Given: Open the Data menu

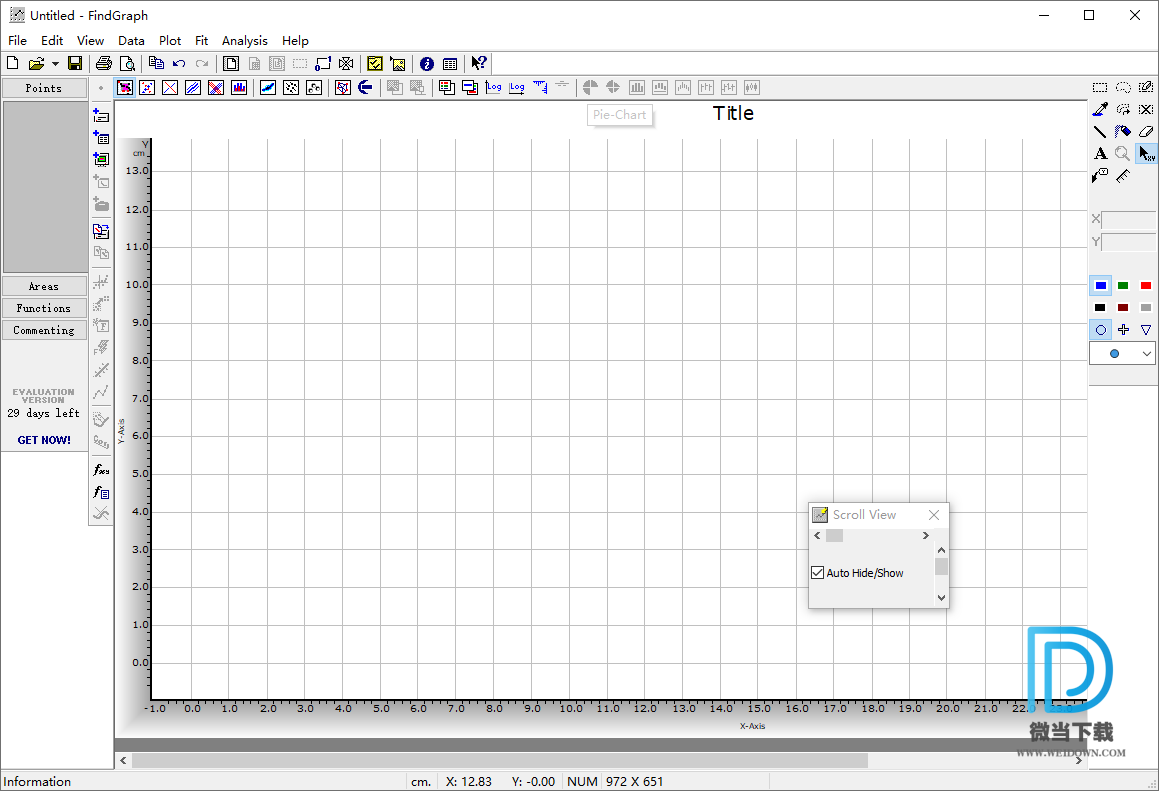Looking at the screenshot, I should (131, 41).
